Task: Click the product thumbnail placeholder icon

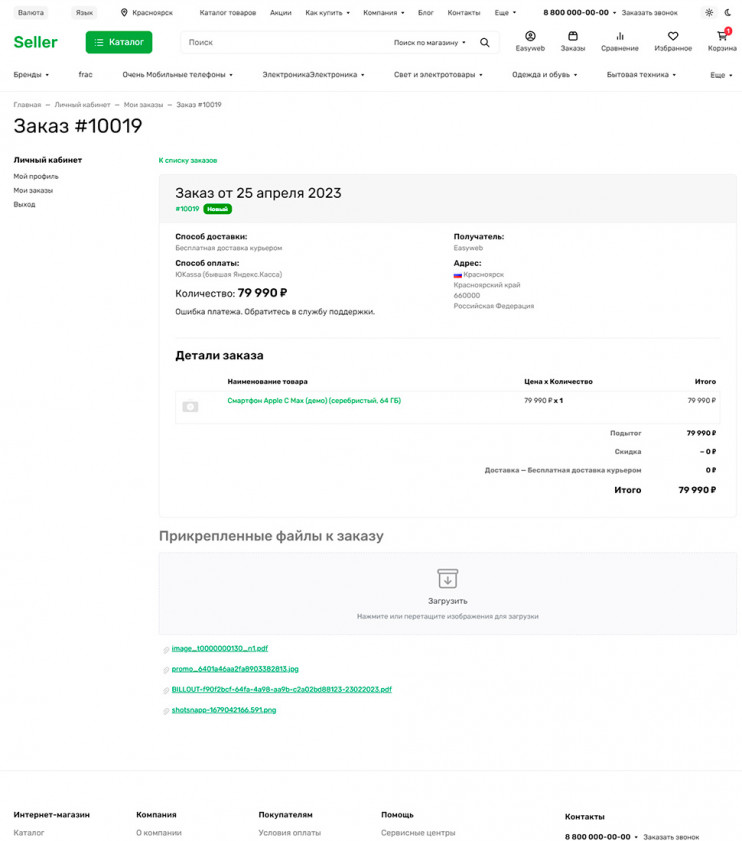Action: click(x=190, y=405)
